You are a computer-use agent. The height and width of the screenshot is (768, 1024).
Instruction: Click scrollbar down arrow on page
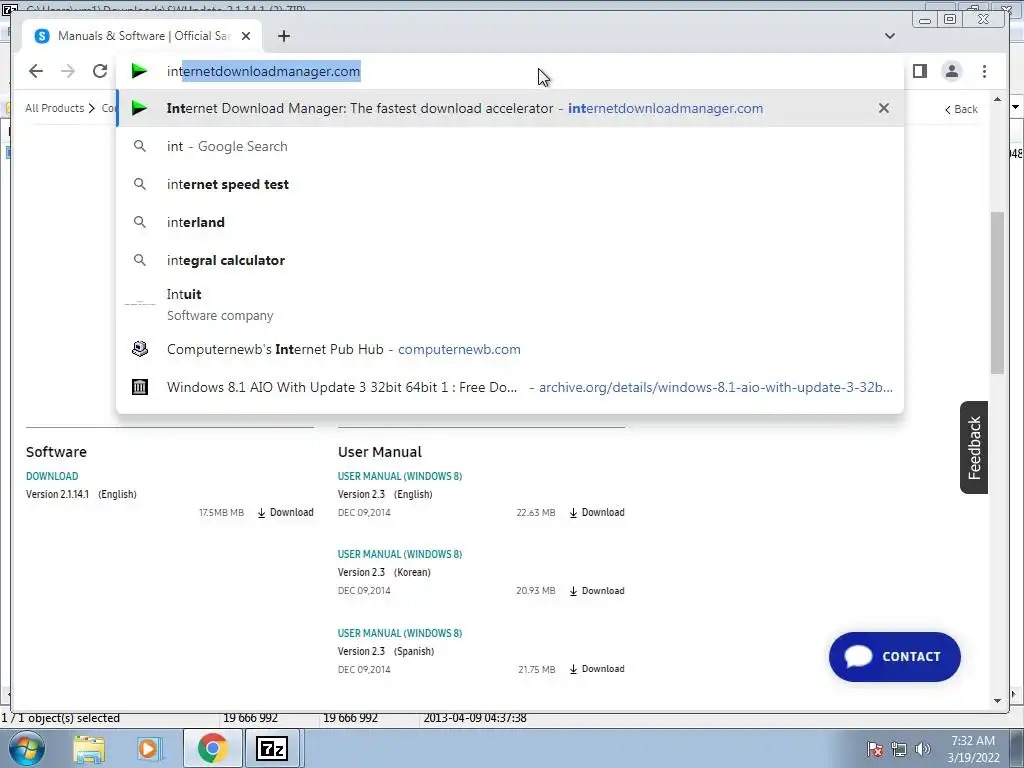pyautogui.click(x=997, y=701)
